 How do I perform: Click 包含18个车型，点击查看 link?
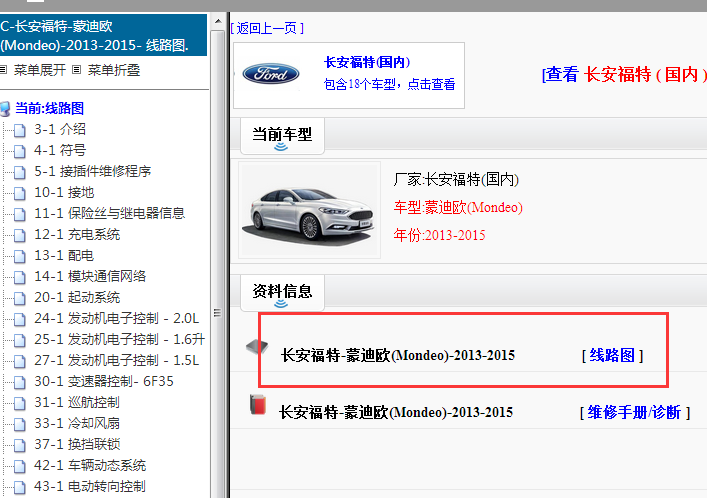click(390, 84)
